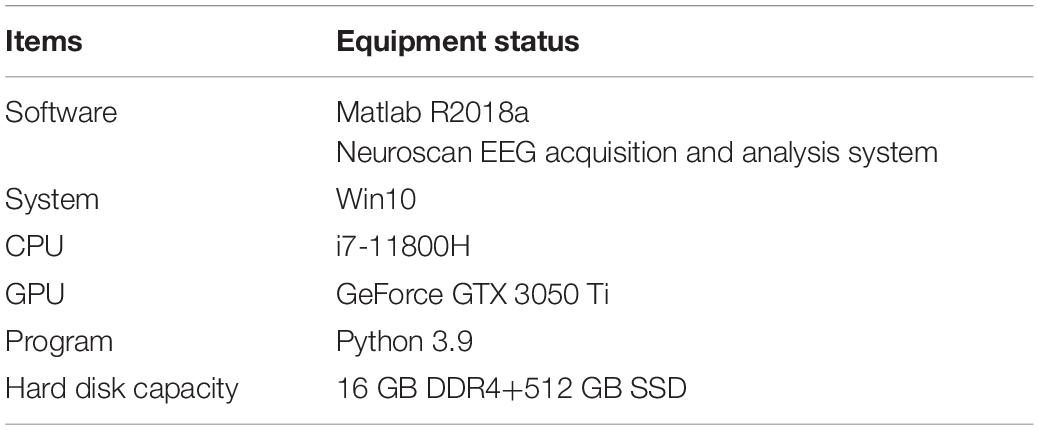Click the Program row label
Image resolution: width=1039 pixels, height=430 pixels.
59,342
